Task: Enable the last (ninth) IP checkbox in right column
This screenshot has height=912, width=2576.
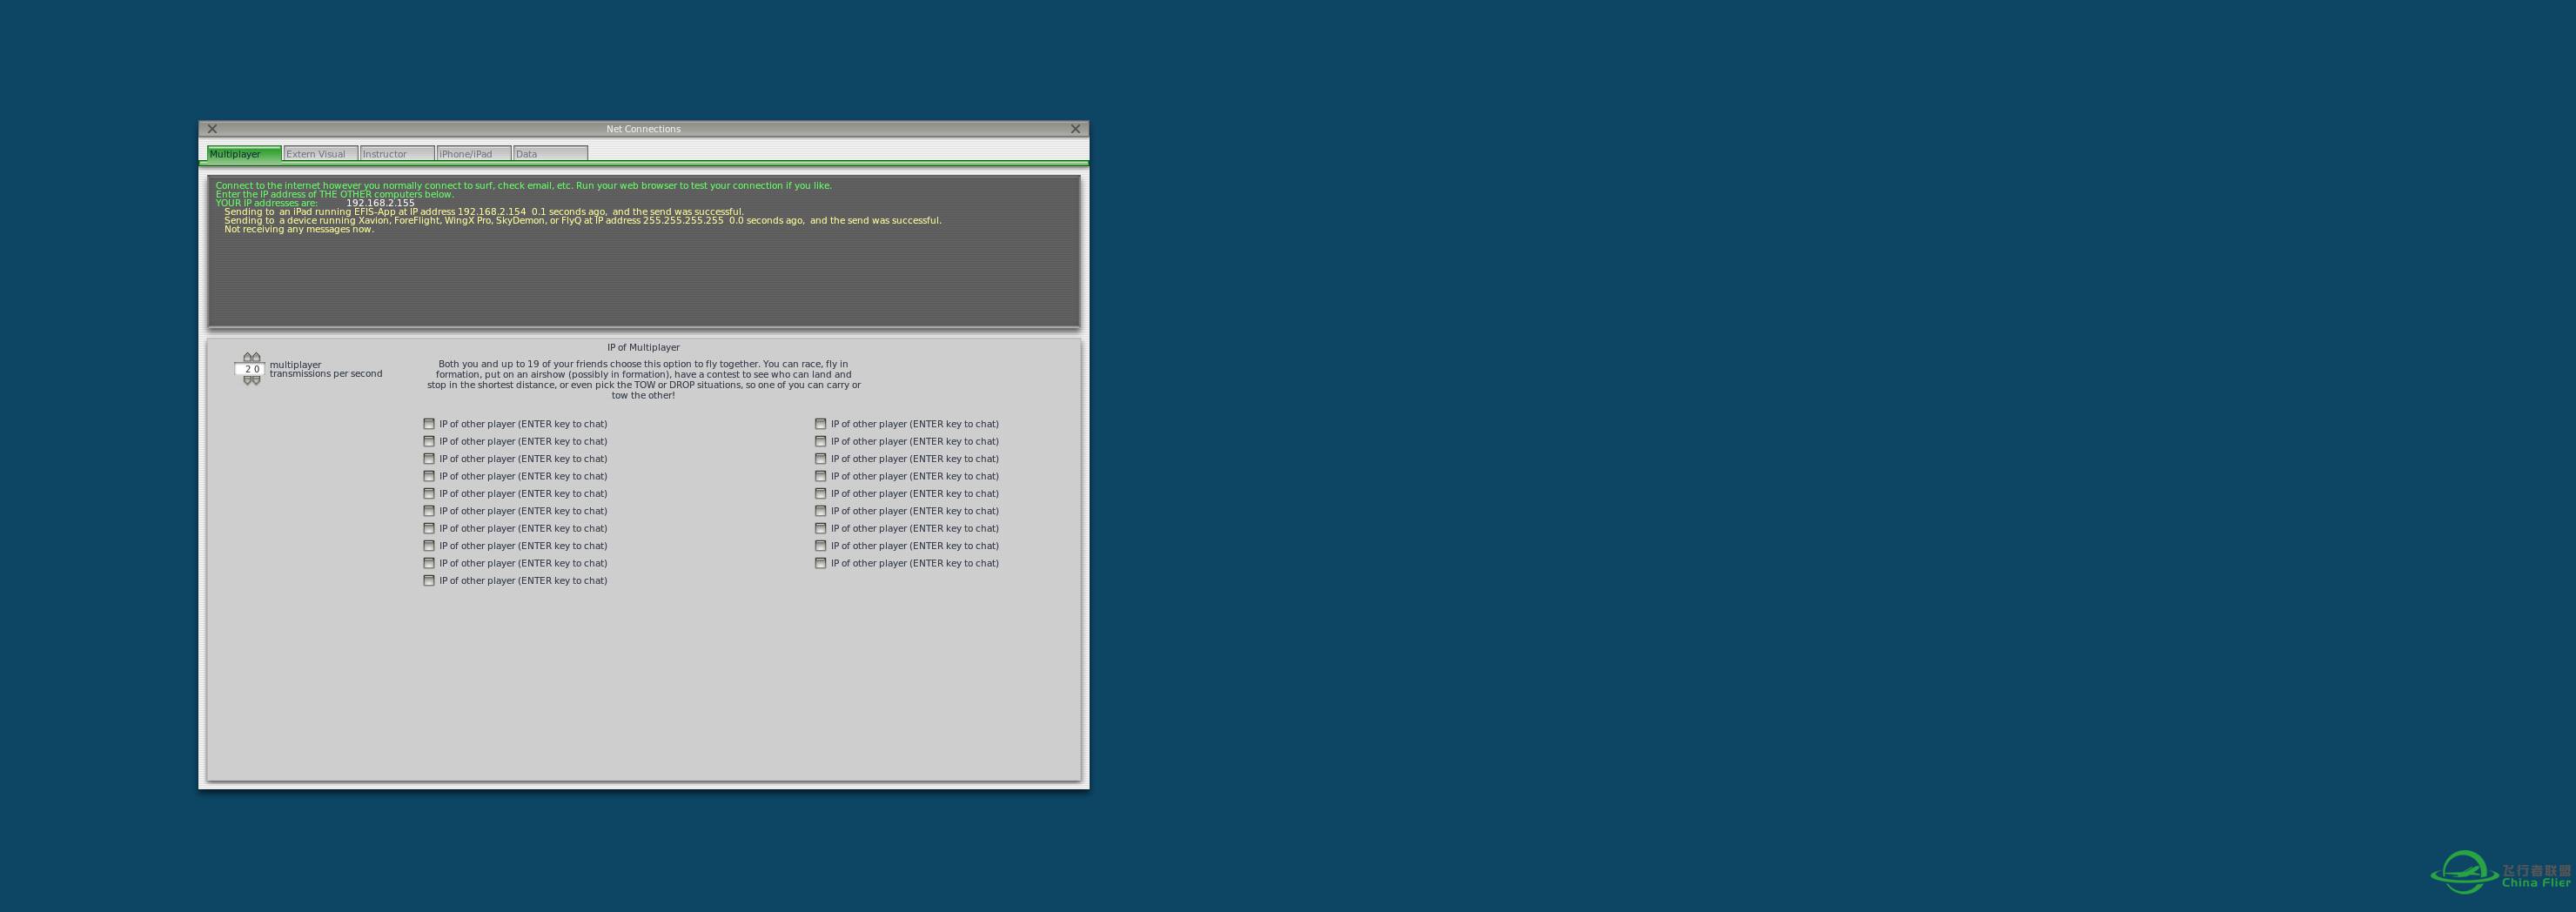Action: tap(820, 563)
